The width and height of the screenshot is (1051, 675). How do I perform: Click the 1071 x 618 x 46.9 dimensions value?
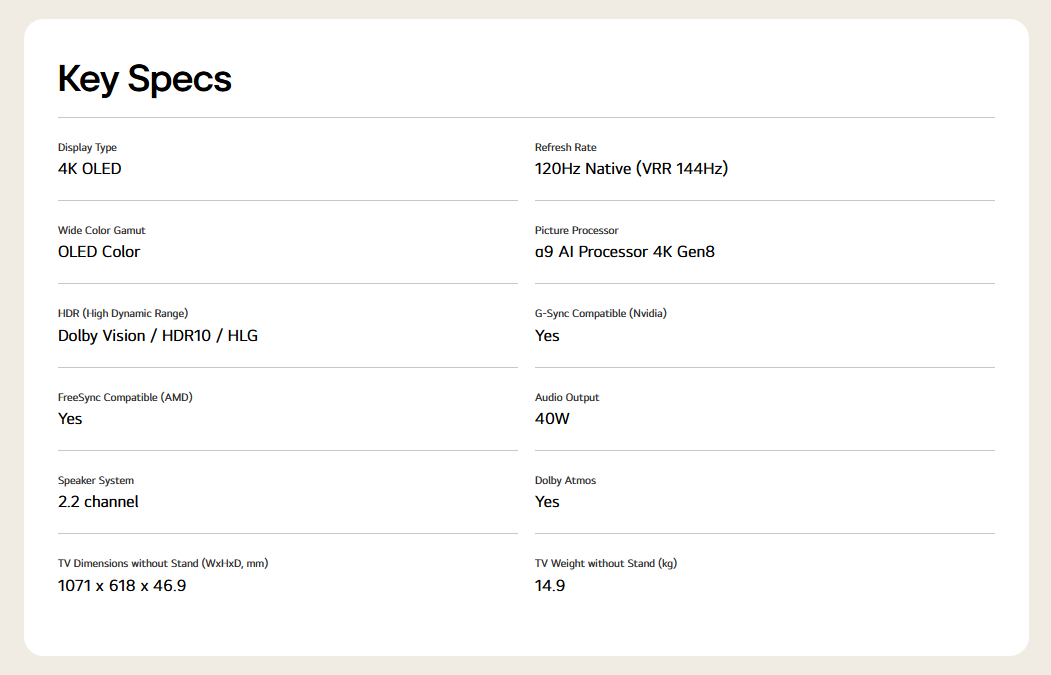[x=122, y=586]
